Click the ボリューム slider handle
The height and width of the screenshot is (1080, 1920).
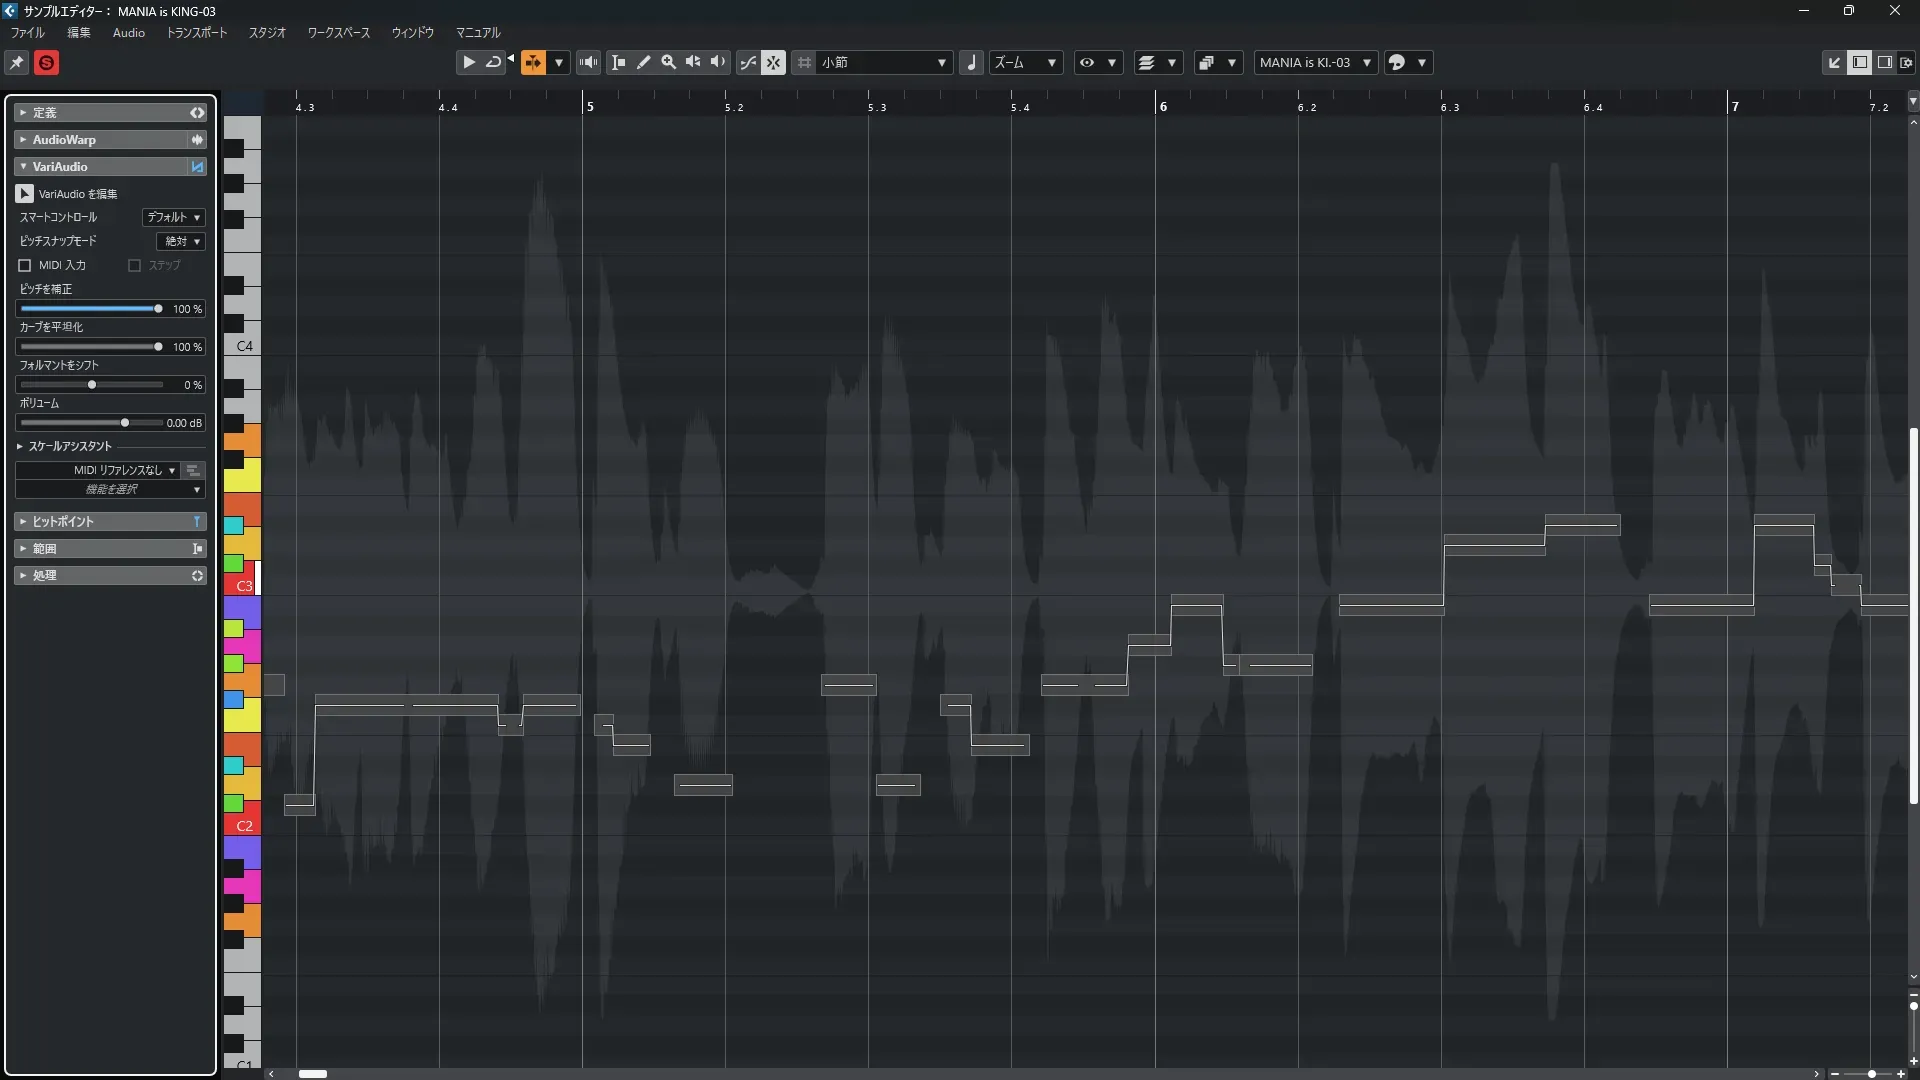125,423
